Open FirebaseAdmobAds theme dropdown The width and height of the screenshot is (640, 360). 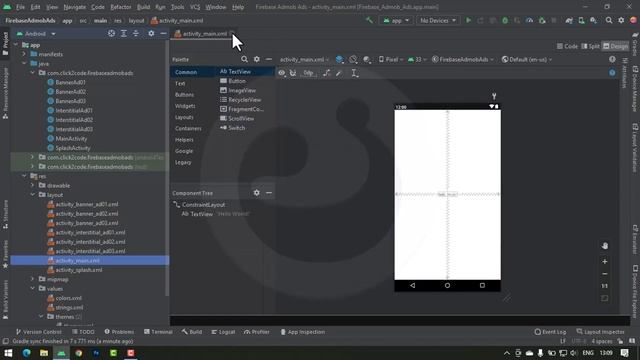[x=463, y=60]
